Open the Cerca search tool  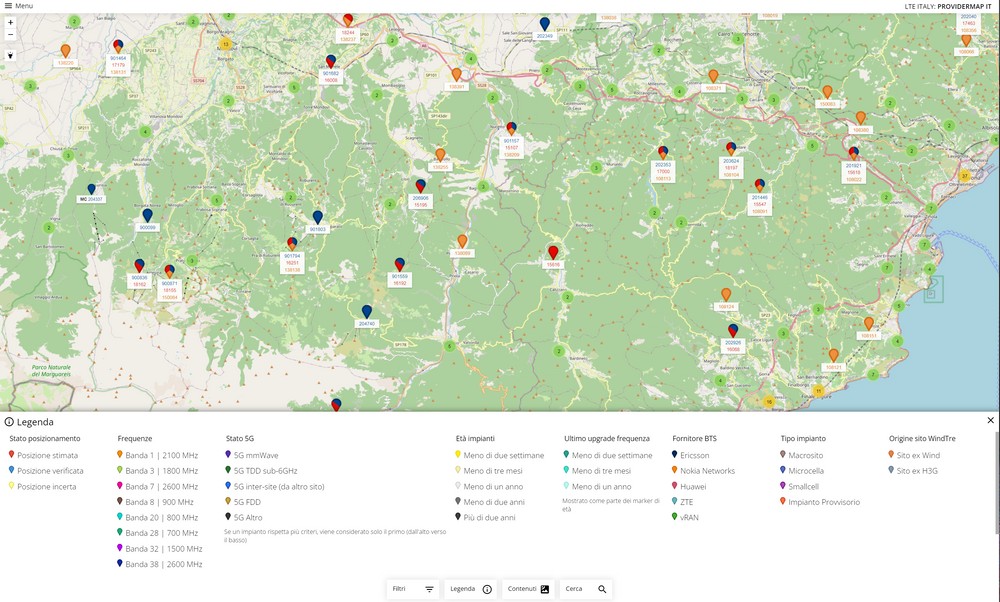pos(586,589)
